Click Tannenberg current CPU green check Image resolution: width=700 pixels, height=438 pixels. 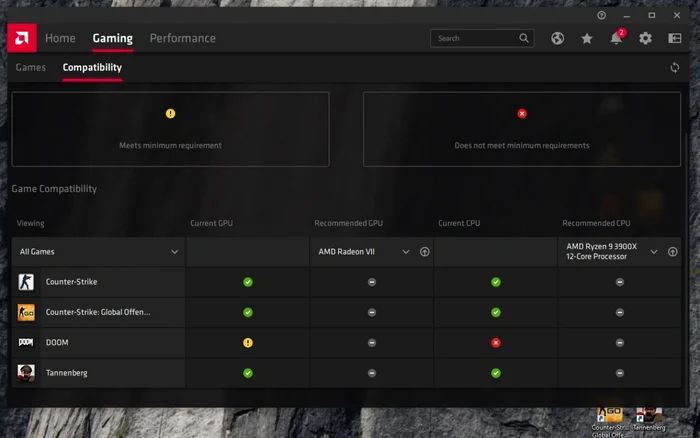(496, 373)
